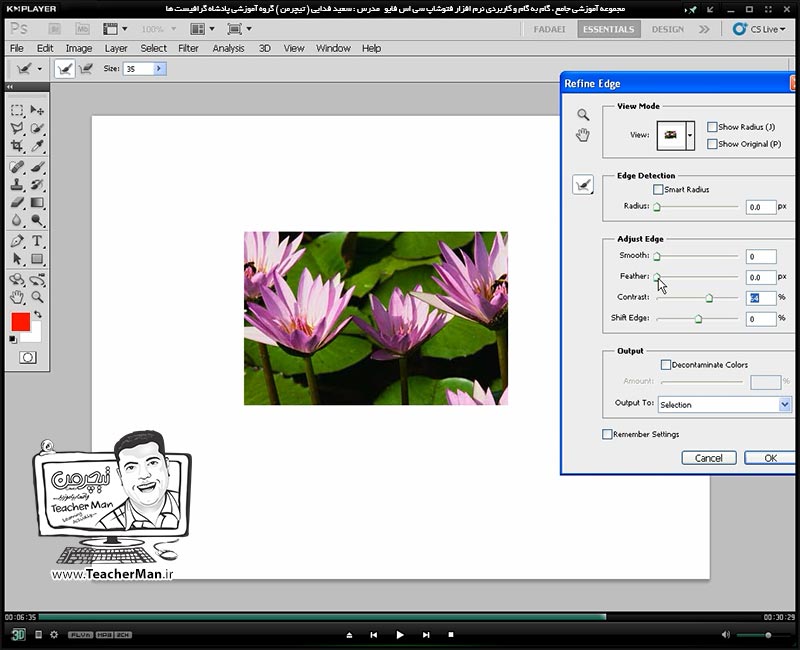Open the Select menu
The height and width of the screenshot is (650, 800).
click(x=154, y=48)
